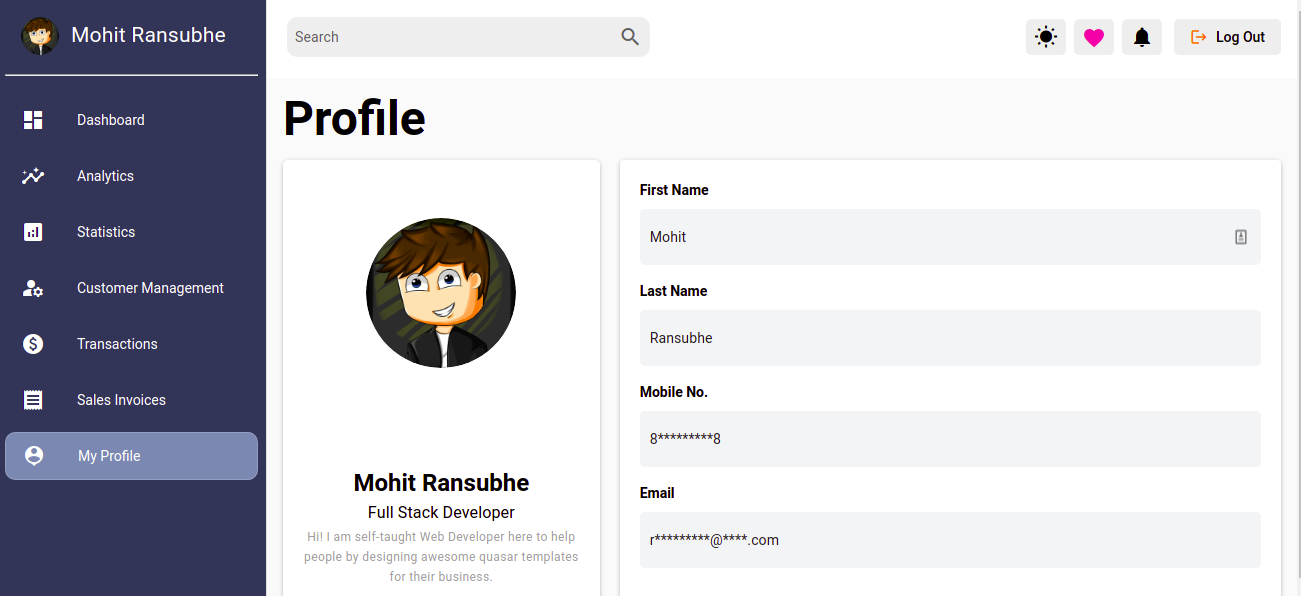Open the notifications bell
The height and width of the screenshot is (596, 1301).
pyautogui.click(x=1142, y=37)
